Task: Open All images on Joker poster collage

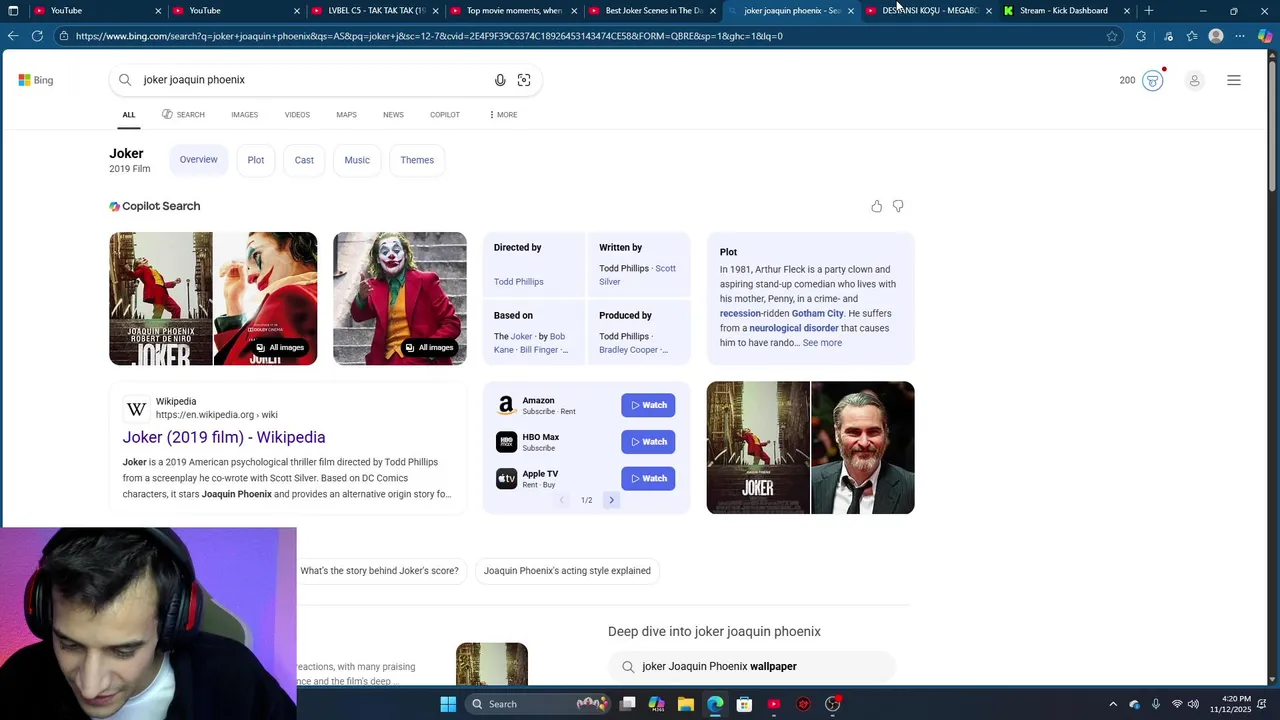Action: [279, 348]
